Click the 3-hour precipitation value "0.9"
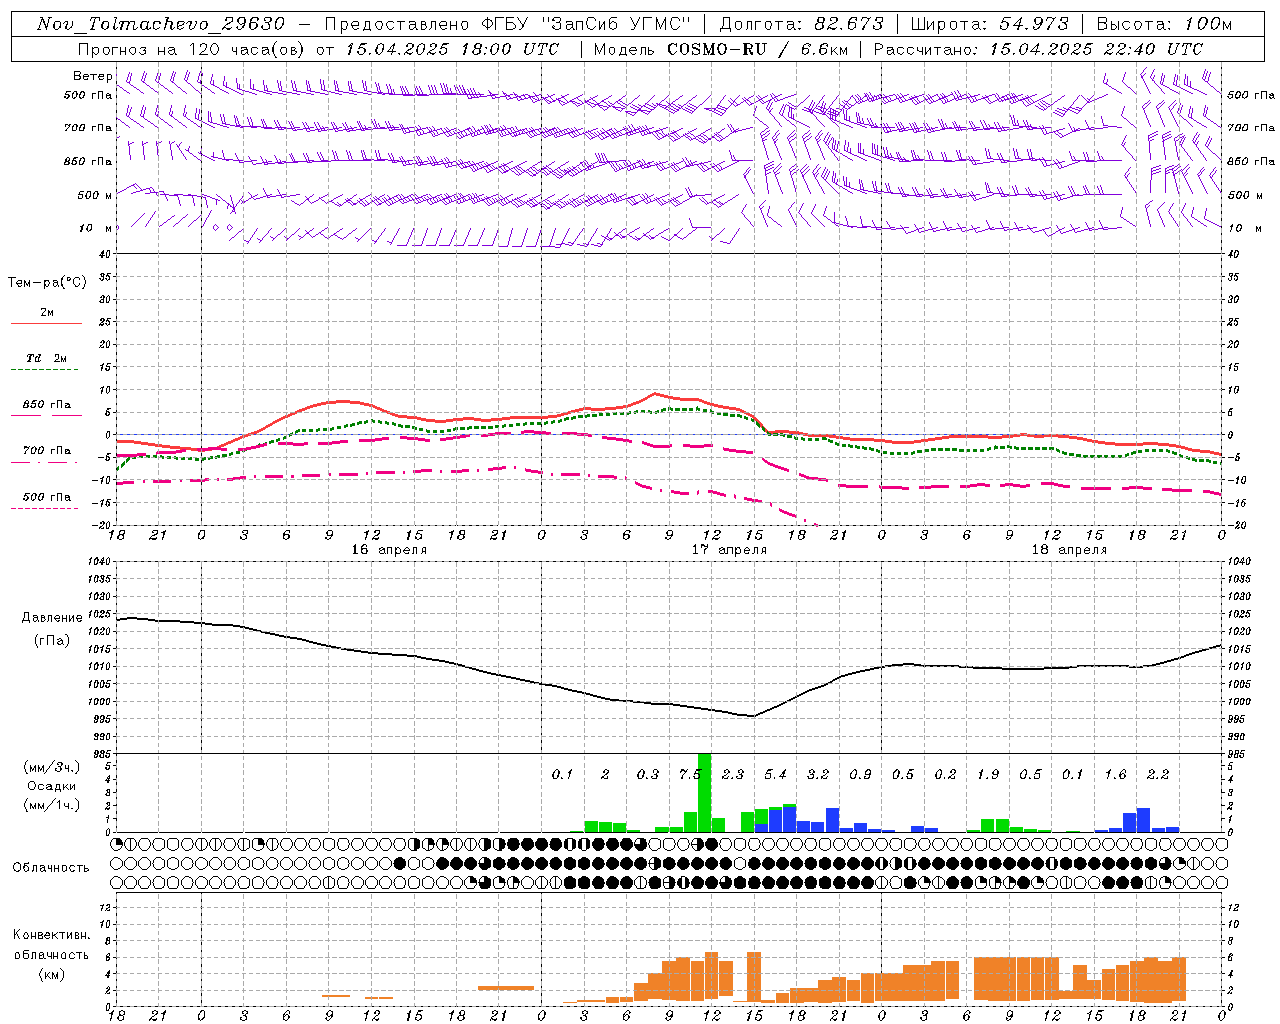 [x=860, y=775]
